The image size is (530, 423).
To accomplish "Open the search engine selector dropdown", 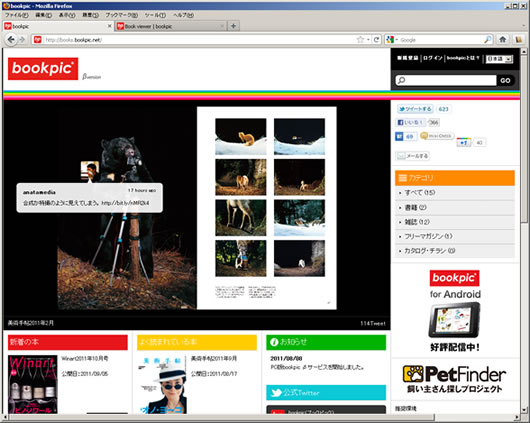I will coord(392,40).
